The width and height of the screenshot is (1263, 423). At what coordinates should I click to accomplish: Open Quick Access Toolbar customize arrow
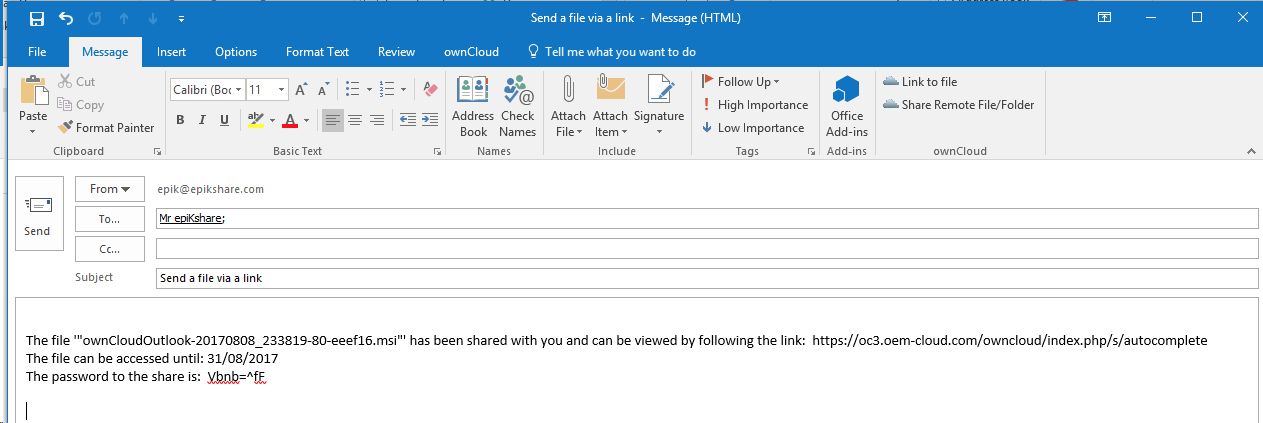click(x=181, y=18)
